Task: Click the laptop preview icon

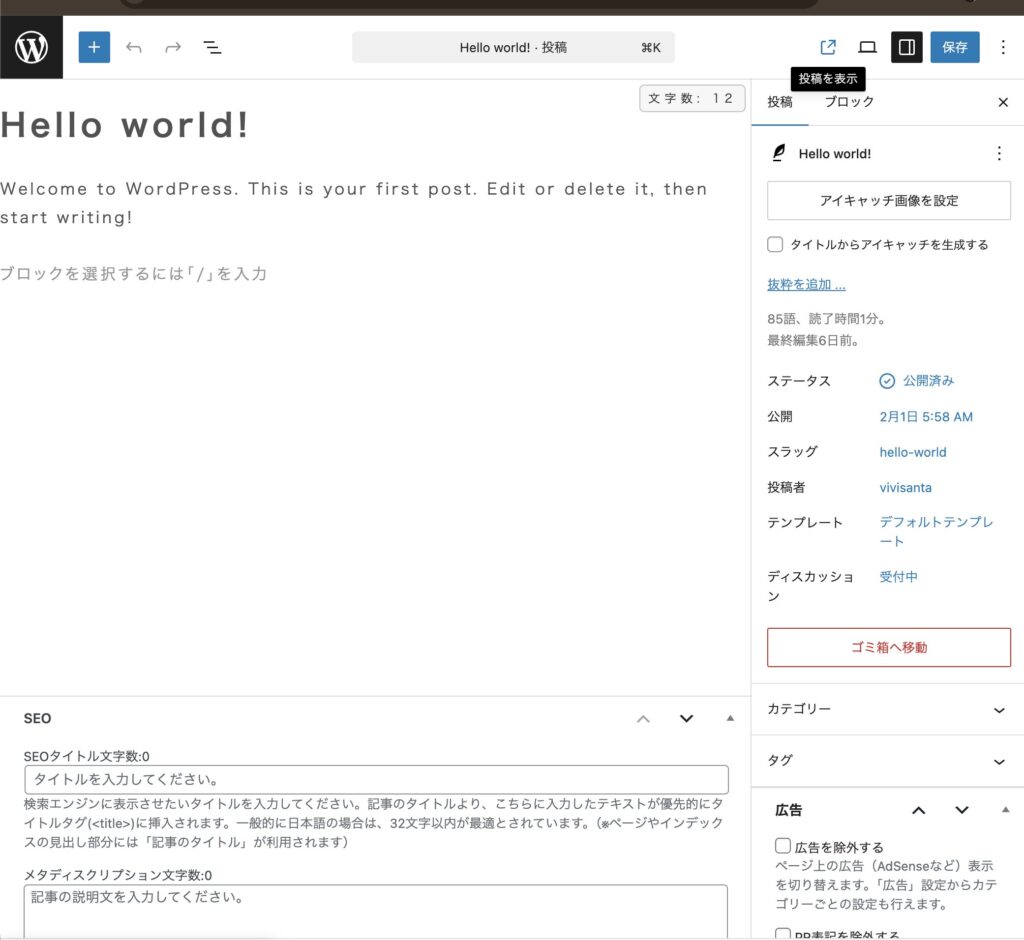Action: [x=867, y=47]
